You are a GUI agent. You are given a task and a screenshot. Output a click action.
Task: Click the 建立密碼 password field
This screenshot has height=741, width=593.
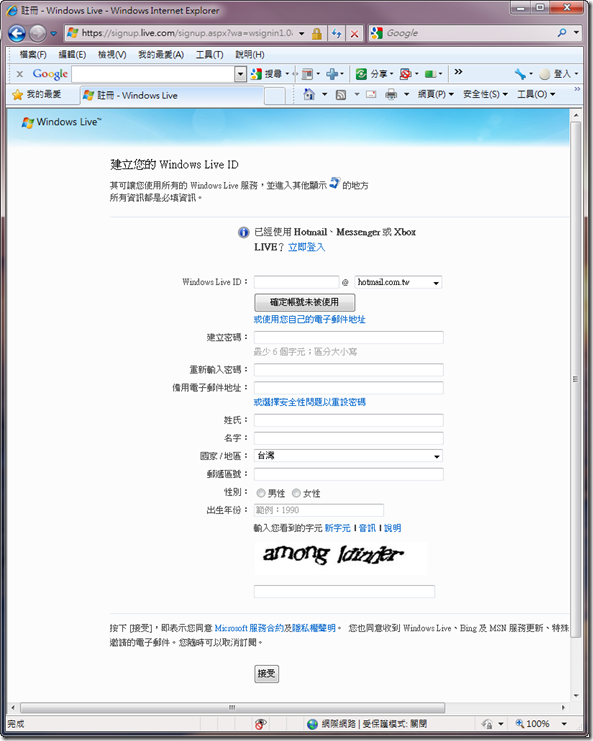349,337
